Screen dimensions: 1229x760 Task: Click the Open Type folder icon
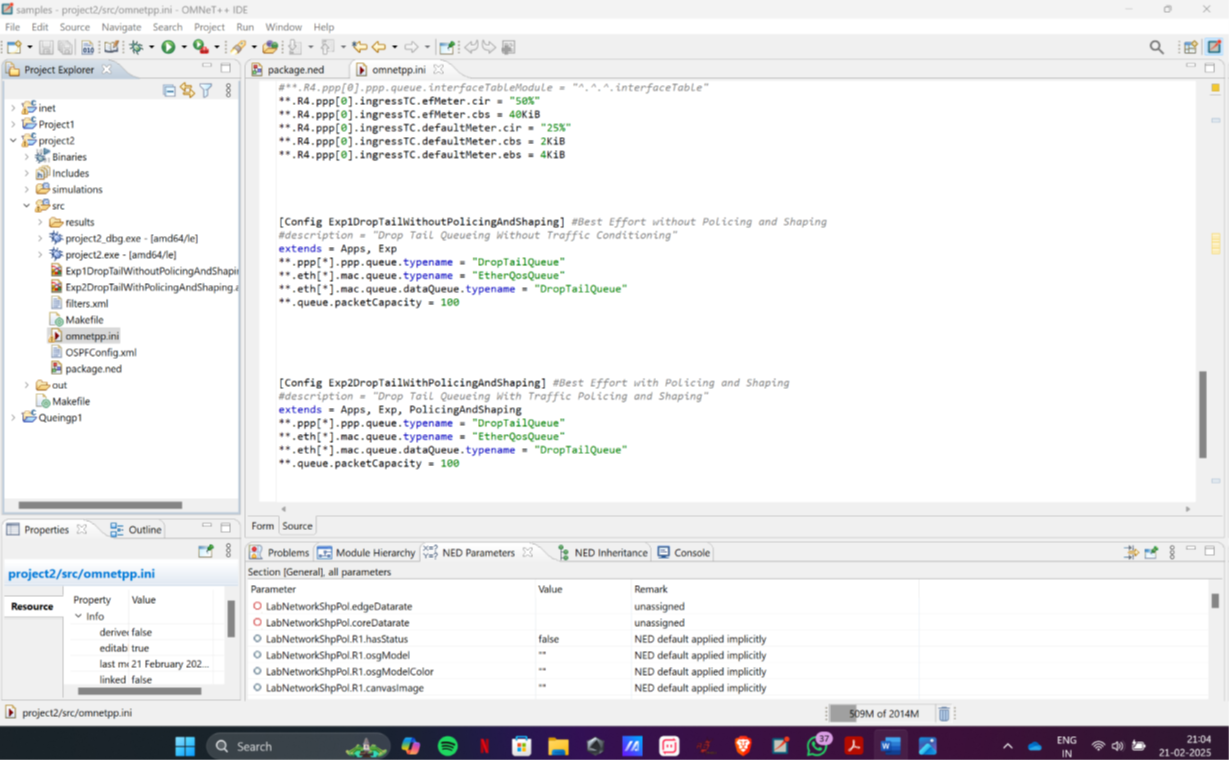tap(270, 47)
